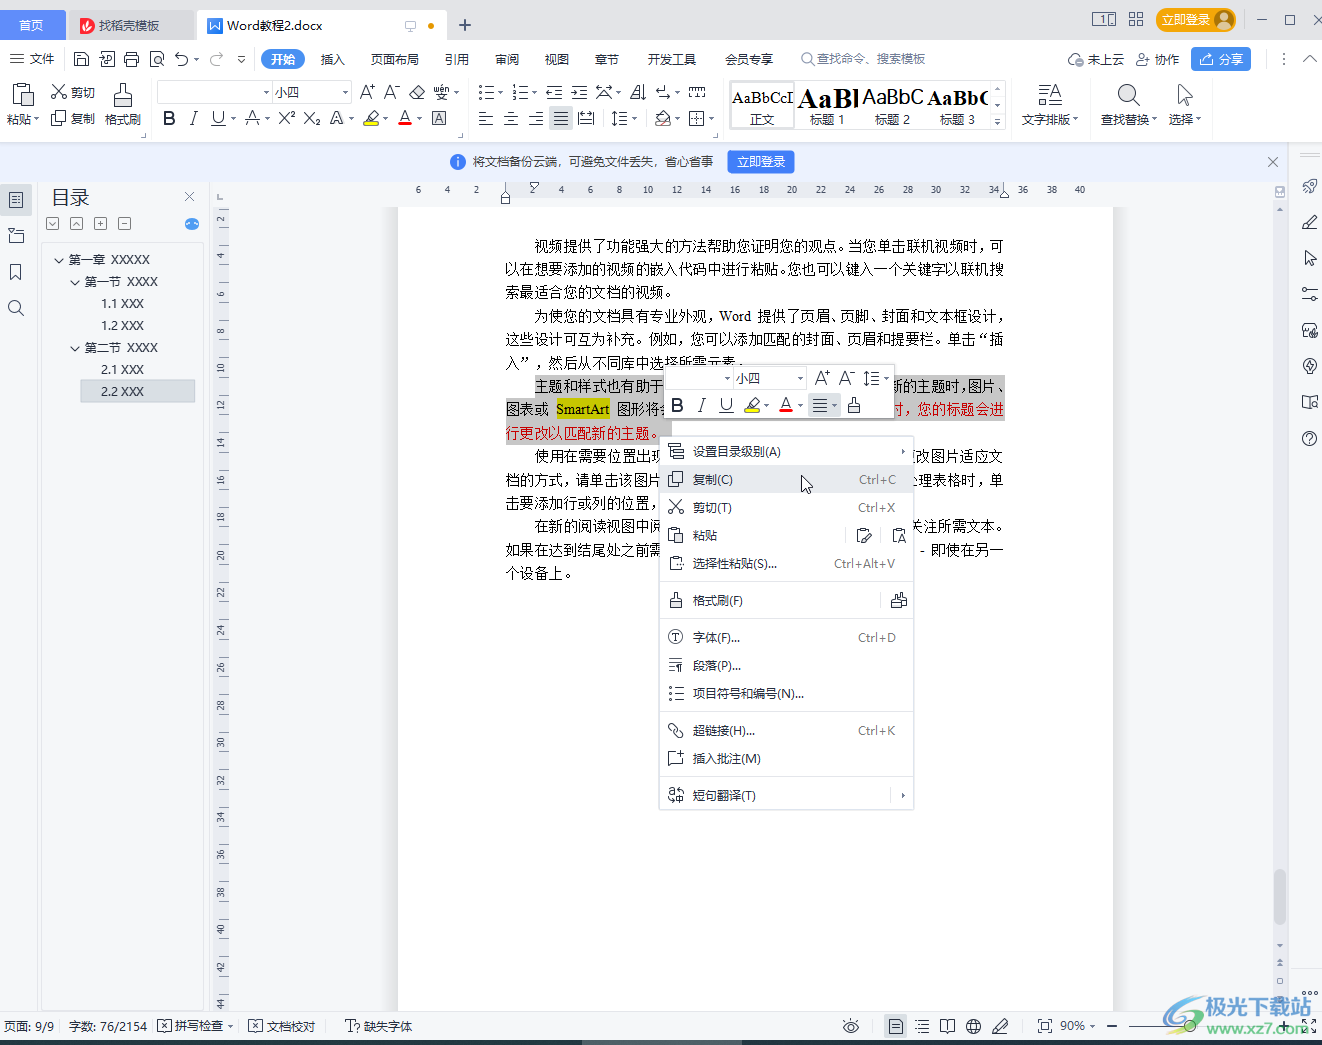The height and width of the screenshot is (1045, 1322).
Task: Click the font color red A in ribbon
Action: click(x=405, y=118)
